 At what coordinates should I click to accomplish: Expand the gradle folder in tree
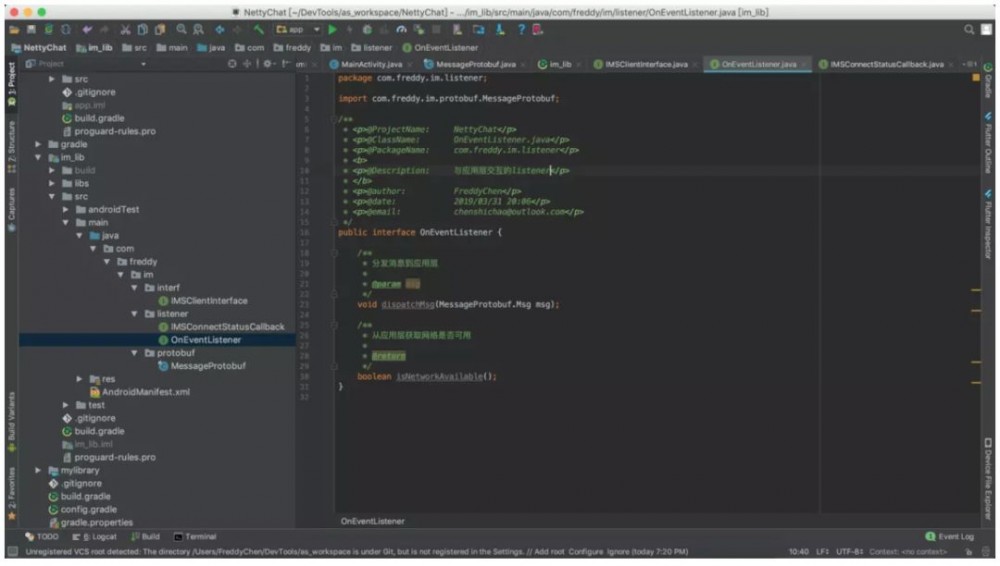[x=38, y=144]
